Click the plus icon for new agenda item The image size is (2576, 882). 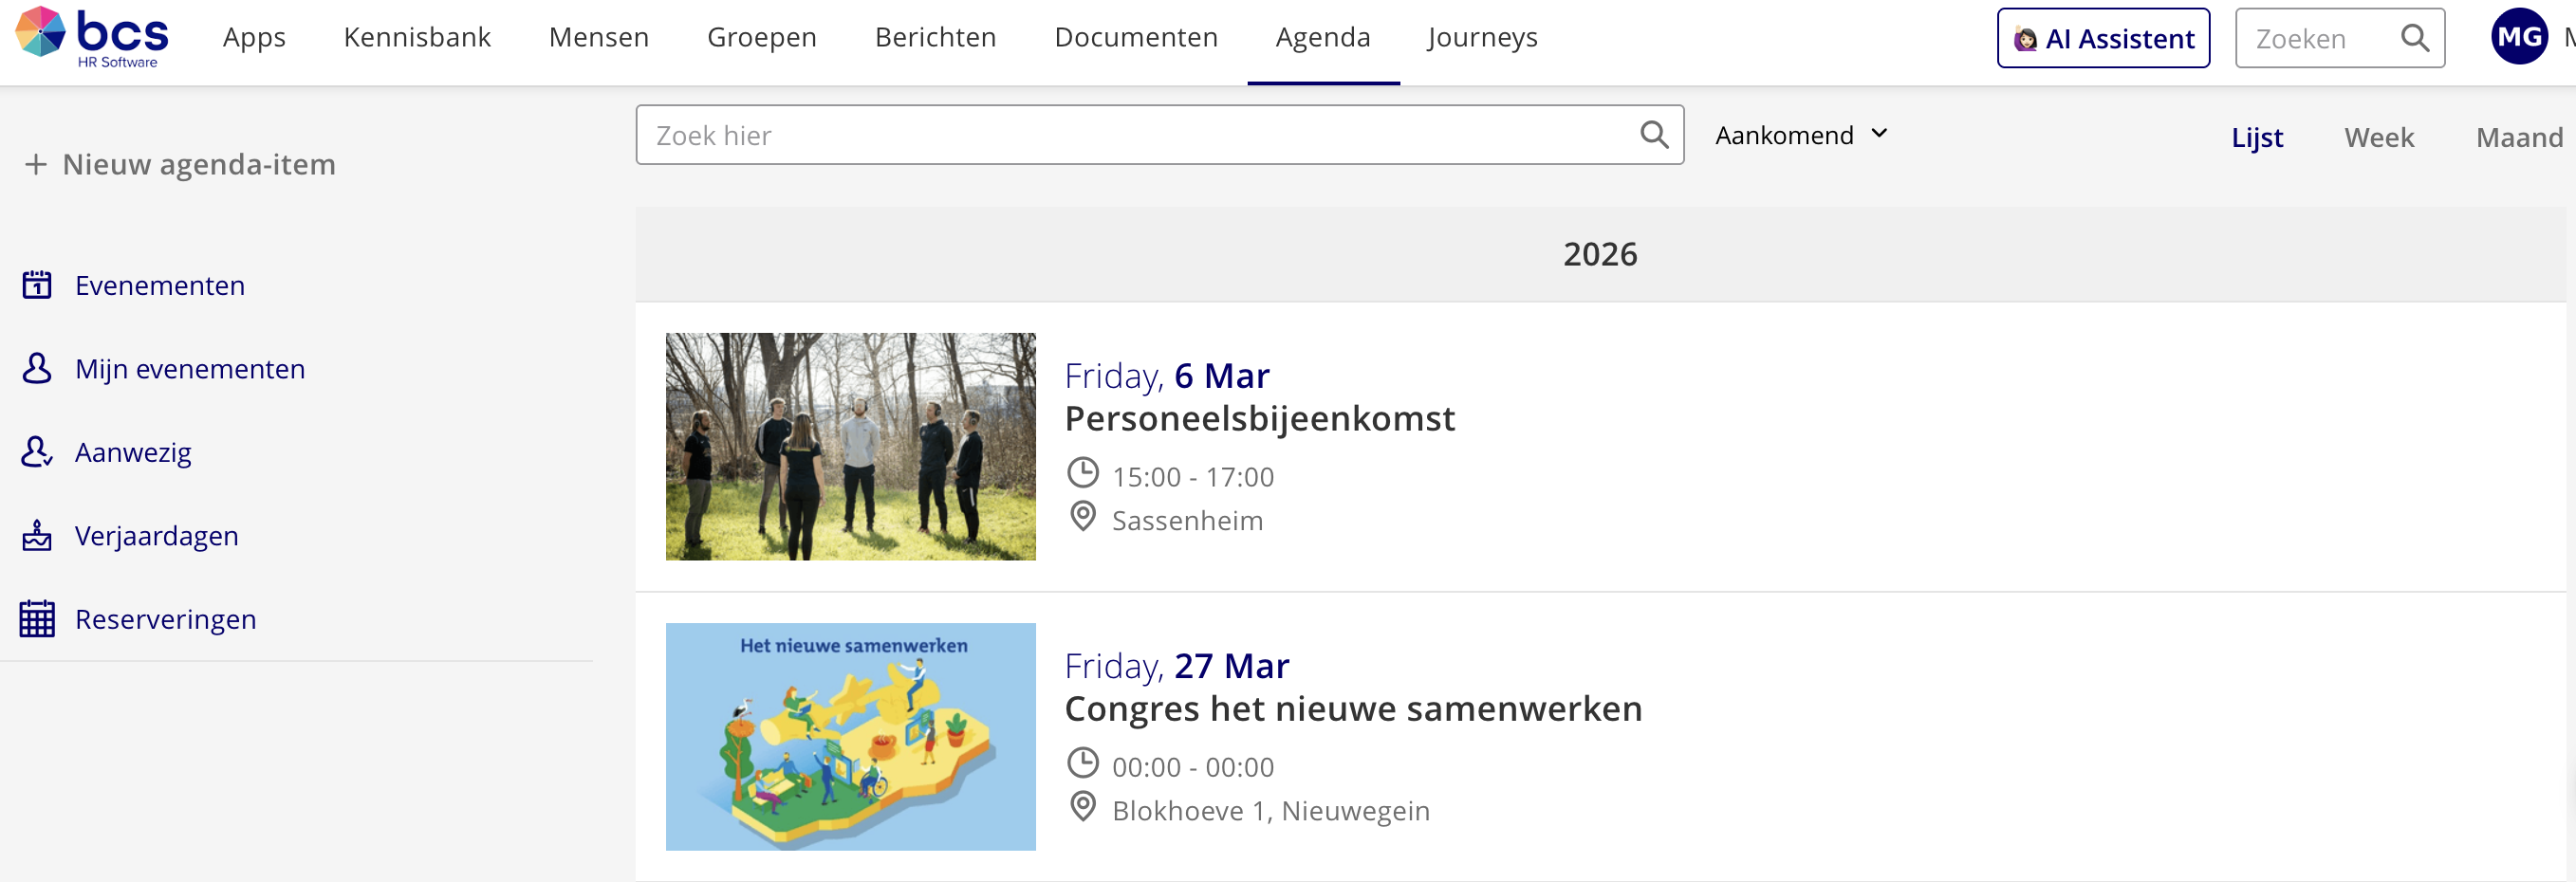click(36, 164)
